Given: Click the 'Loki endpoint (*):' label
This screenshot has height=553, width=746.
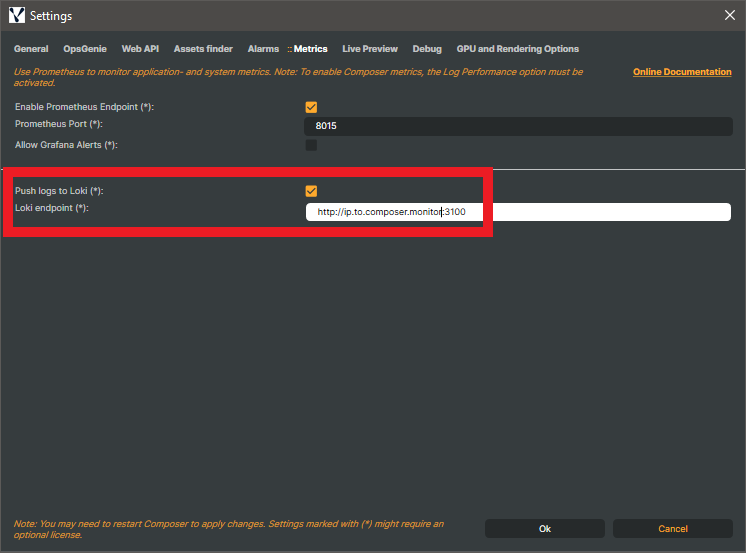Looking at the screenshot, I should tap(52, 208).
